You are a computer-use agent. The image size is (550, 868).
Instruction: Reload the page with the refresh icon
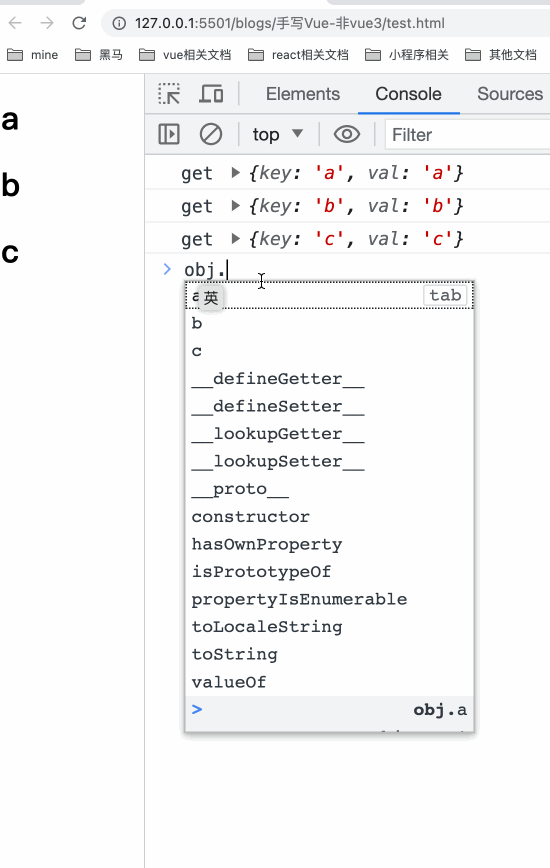(x=79, y=23)
